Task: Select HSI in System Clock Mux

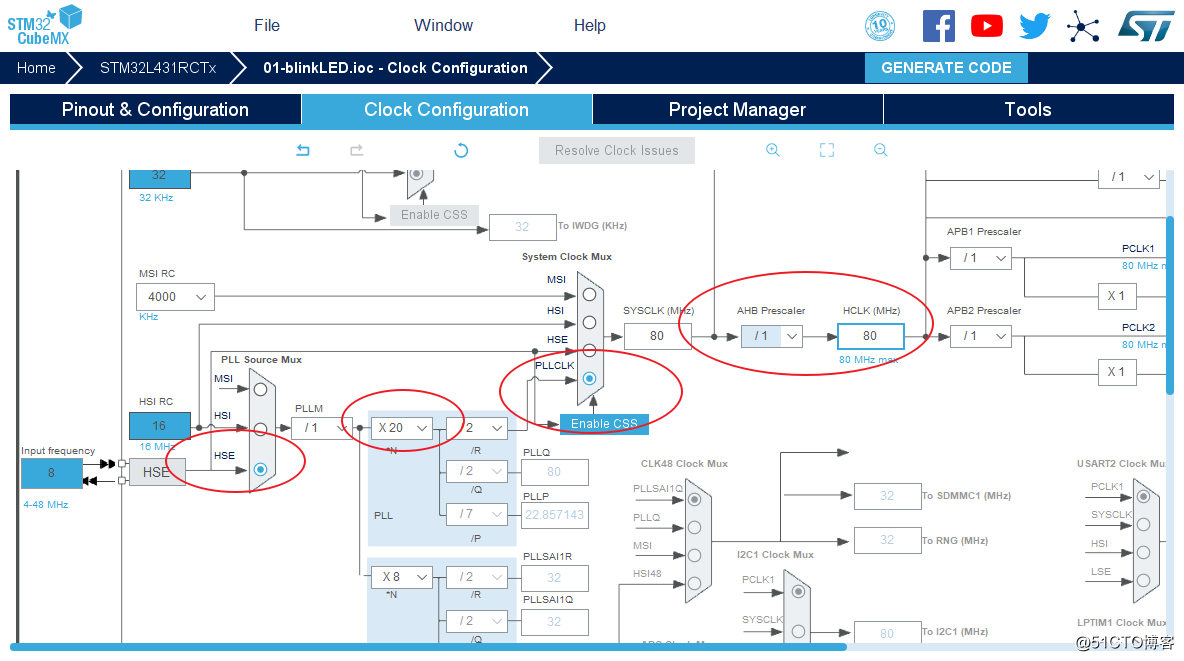Action: pos(589,323)
